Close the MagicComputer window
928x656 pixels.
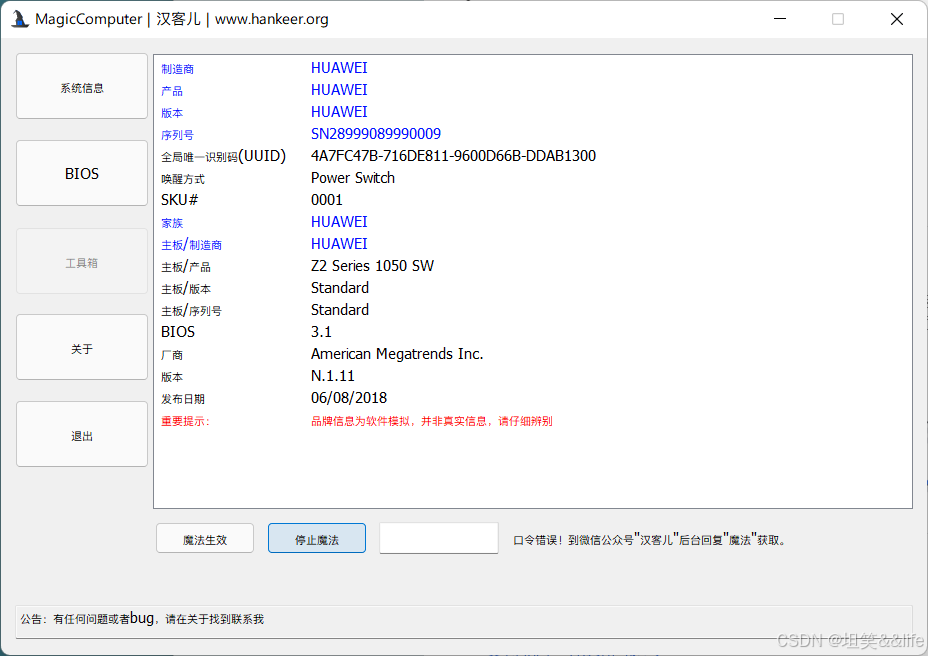897,19
